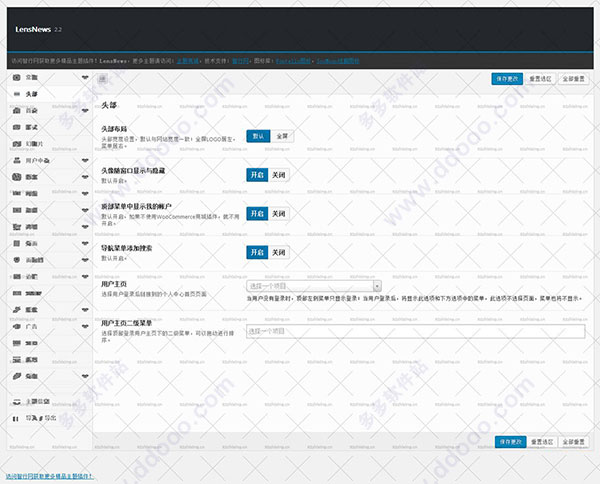Open the 用户中心 sidebar section

click(x=50, y=160)
